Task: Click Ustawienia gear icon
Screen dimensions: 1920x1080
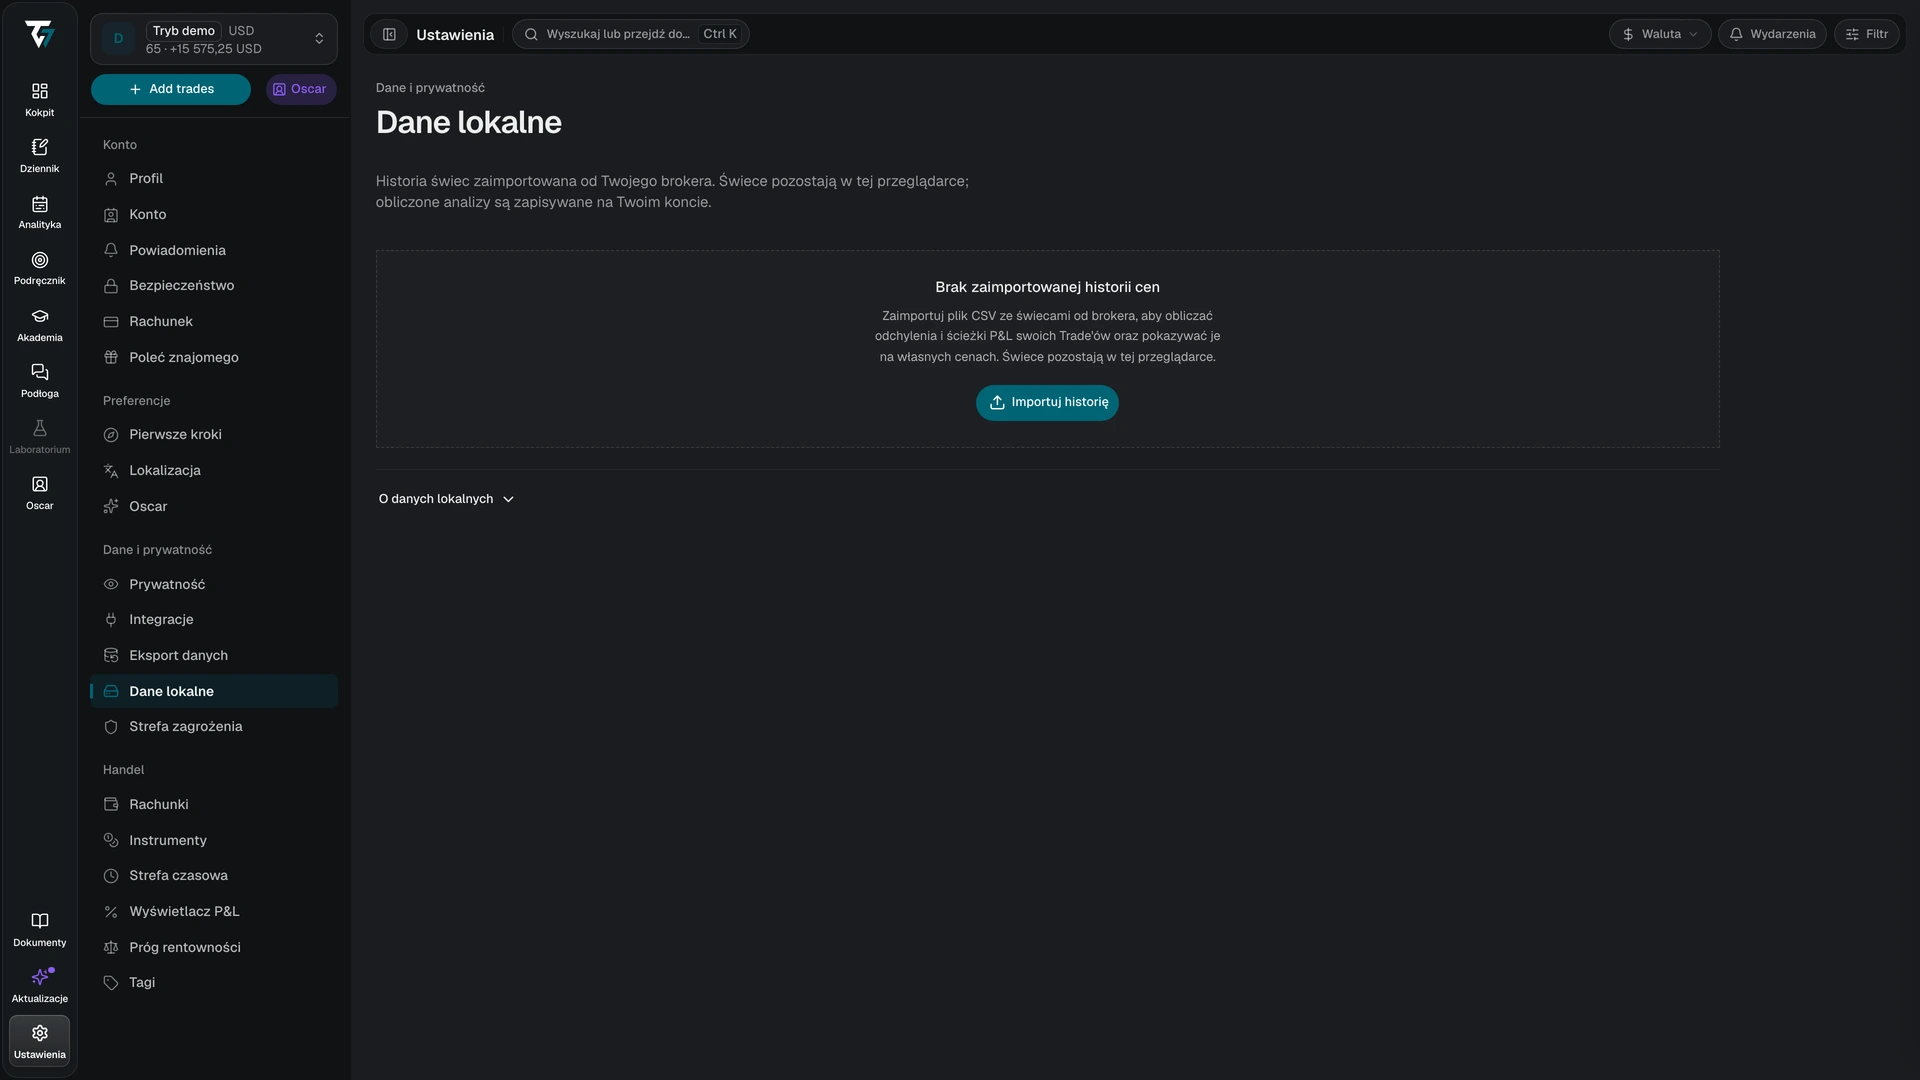Action: 40,1041
